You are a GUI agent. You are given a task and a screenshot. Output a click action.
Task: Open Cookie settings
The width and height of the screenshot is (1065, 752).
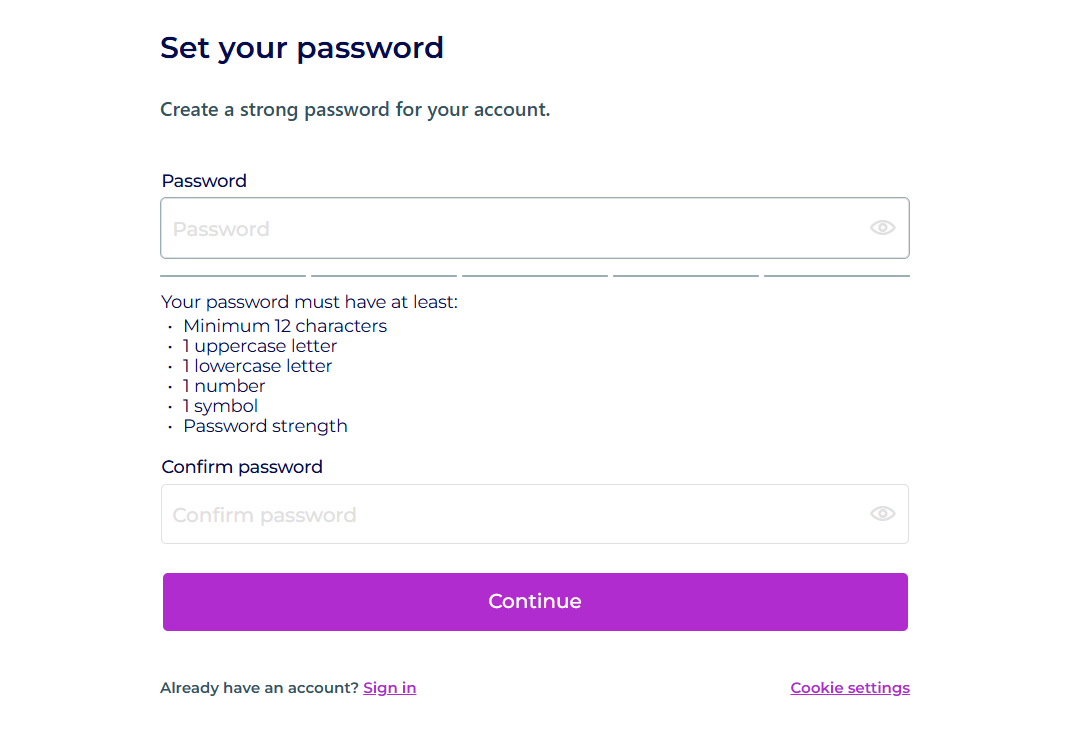click(x=850, y=688)
